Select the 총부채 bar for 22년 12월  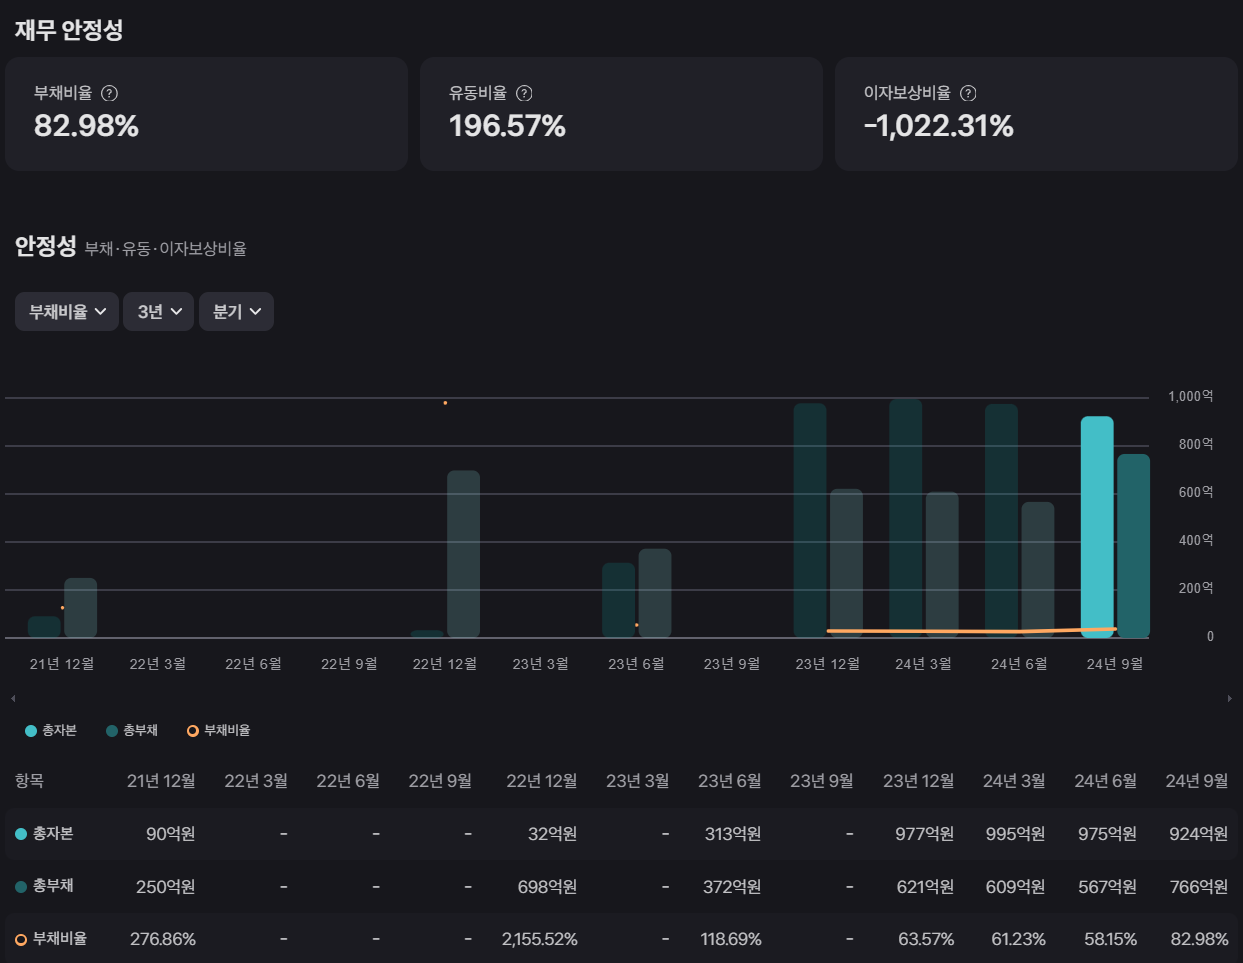pos(463,554)
